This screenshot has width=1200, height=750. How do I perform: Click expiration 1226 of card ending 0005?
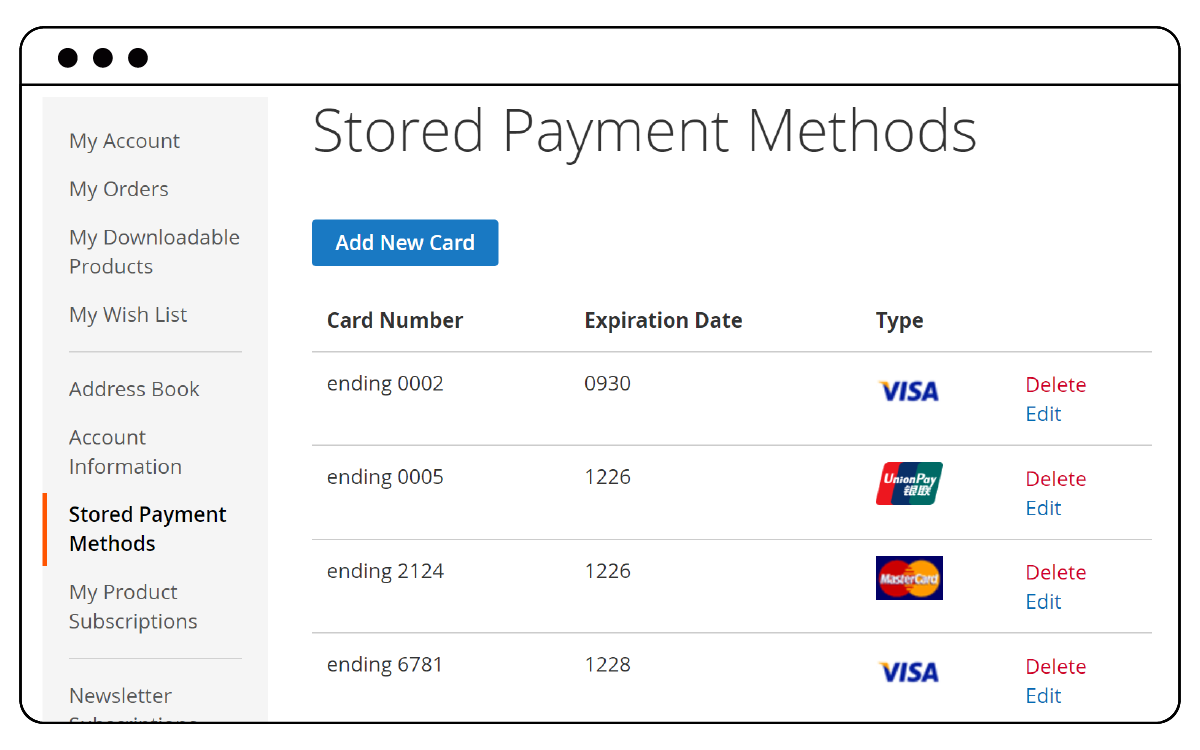coord(607,477)
